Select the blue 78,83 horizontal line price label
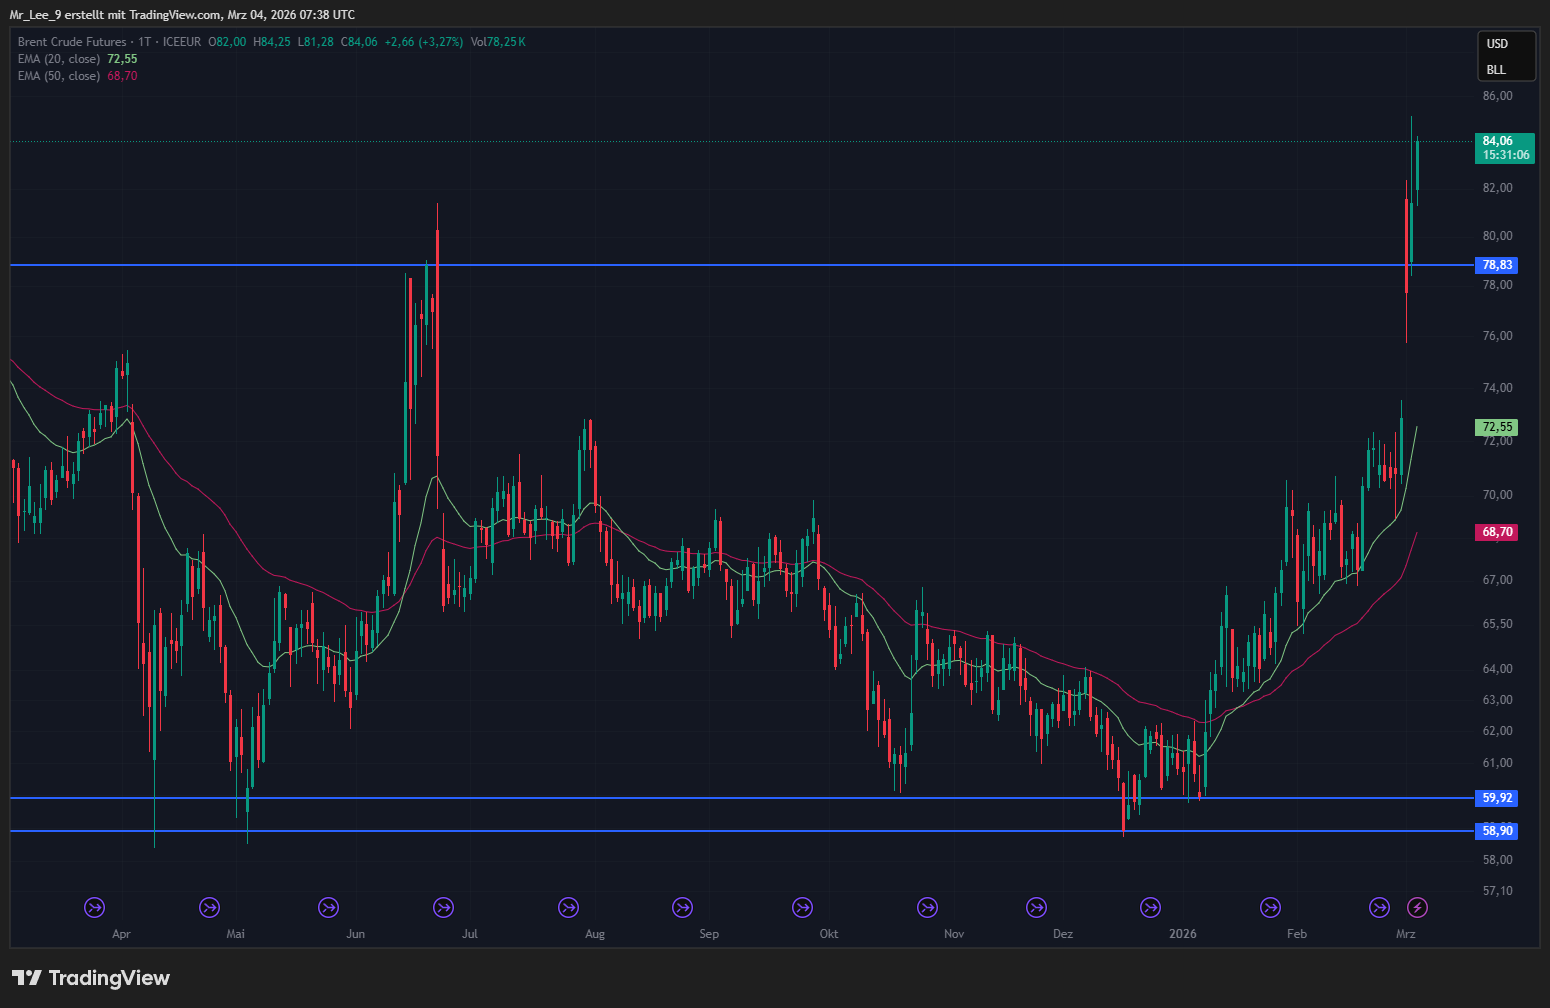Viewport: 1550px width, 1008px height. 1496,265
